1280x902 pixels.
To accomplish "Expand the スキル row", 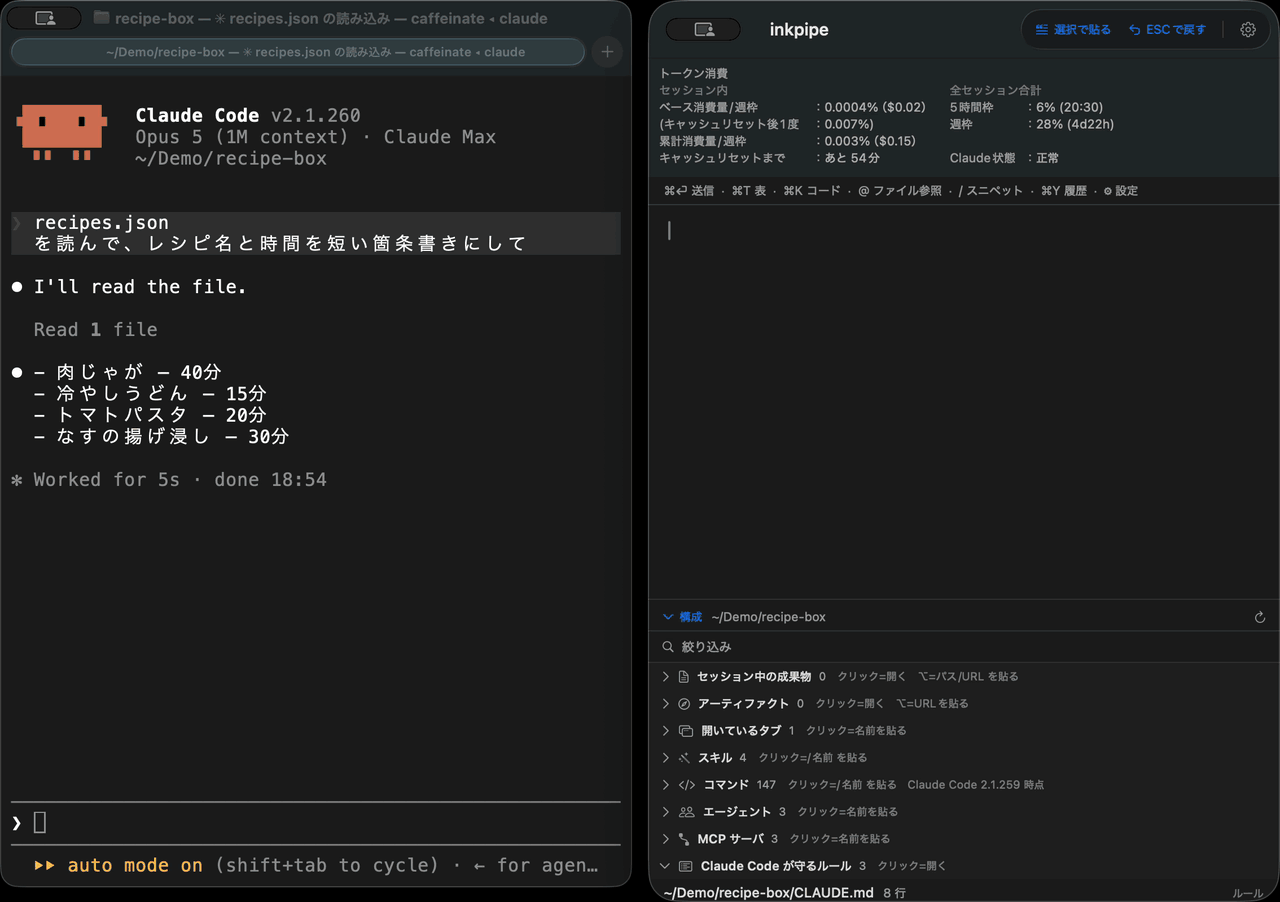I will [666, 758].
